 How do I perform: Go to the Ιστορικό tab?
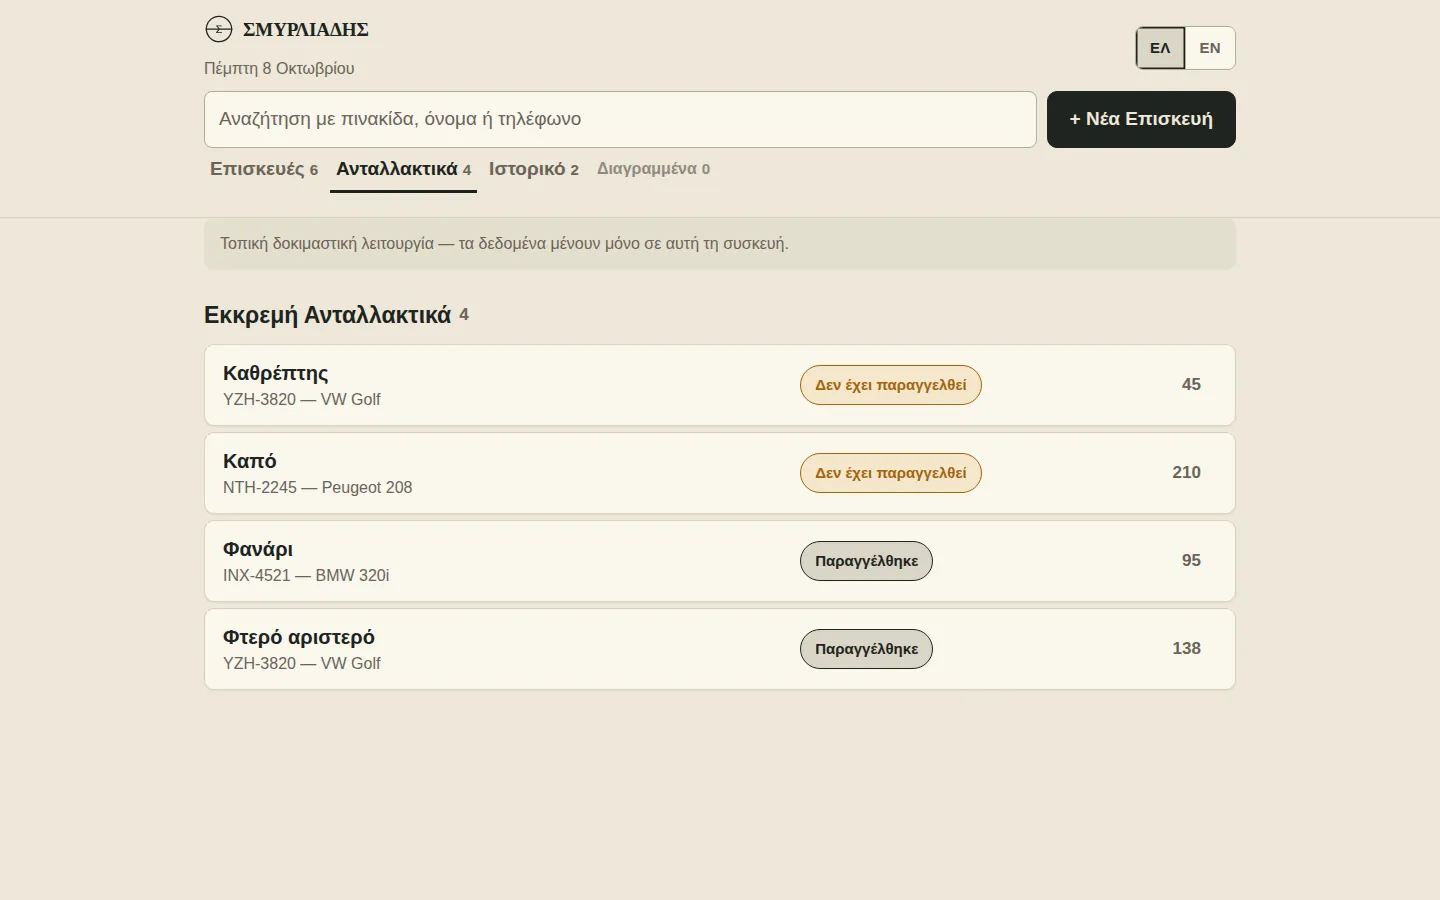pos(534,169)
